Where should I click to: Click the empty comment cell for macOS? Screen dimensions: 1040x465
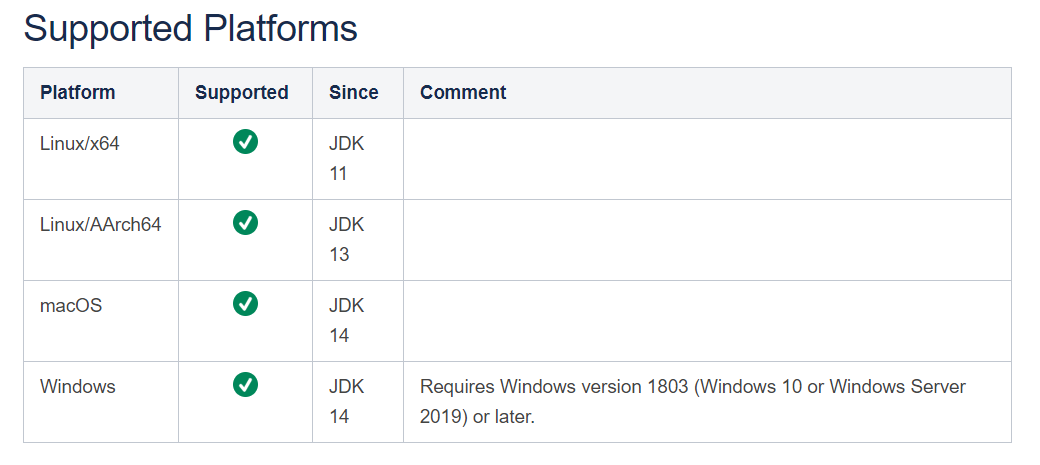[x=706, y=320]
